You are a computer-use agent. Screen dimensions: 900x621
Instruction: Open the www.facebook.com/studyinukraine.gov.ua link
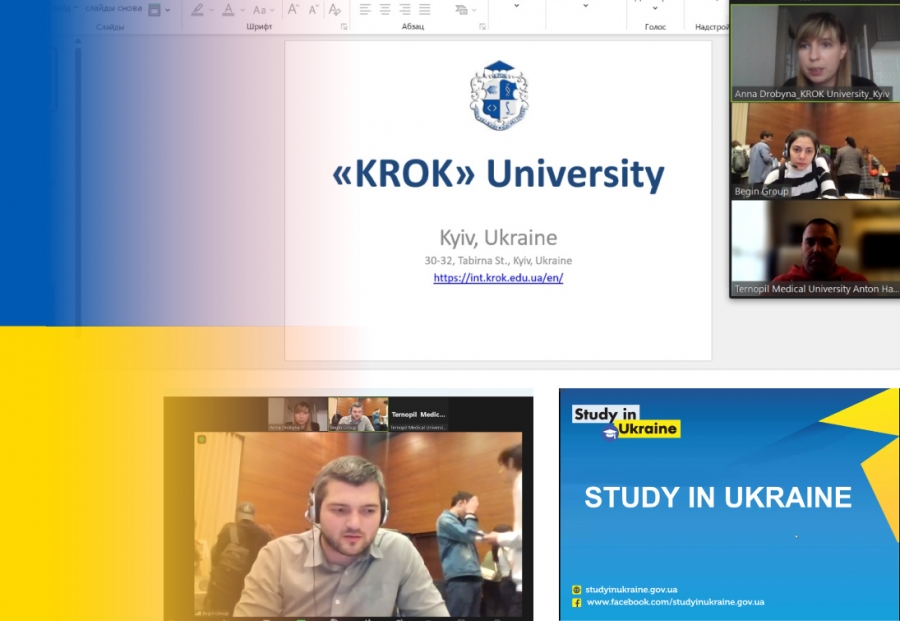pos(675,602)
